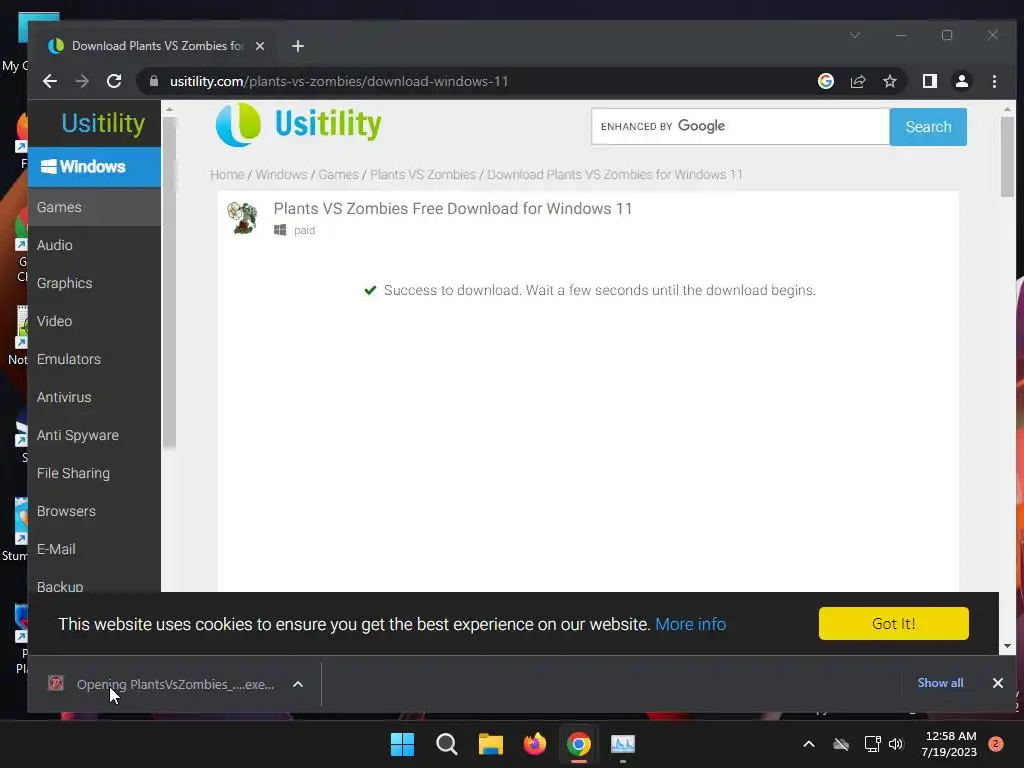Close the downloads bar

click(997, 683)
